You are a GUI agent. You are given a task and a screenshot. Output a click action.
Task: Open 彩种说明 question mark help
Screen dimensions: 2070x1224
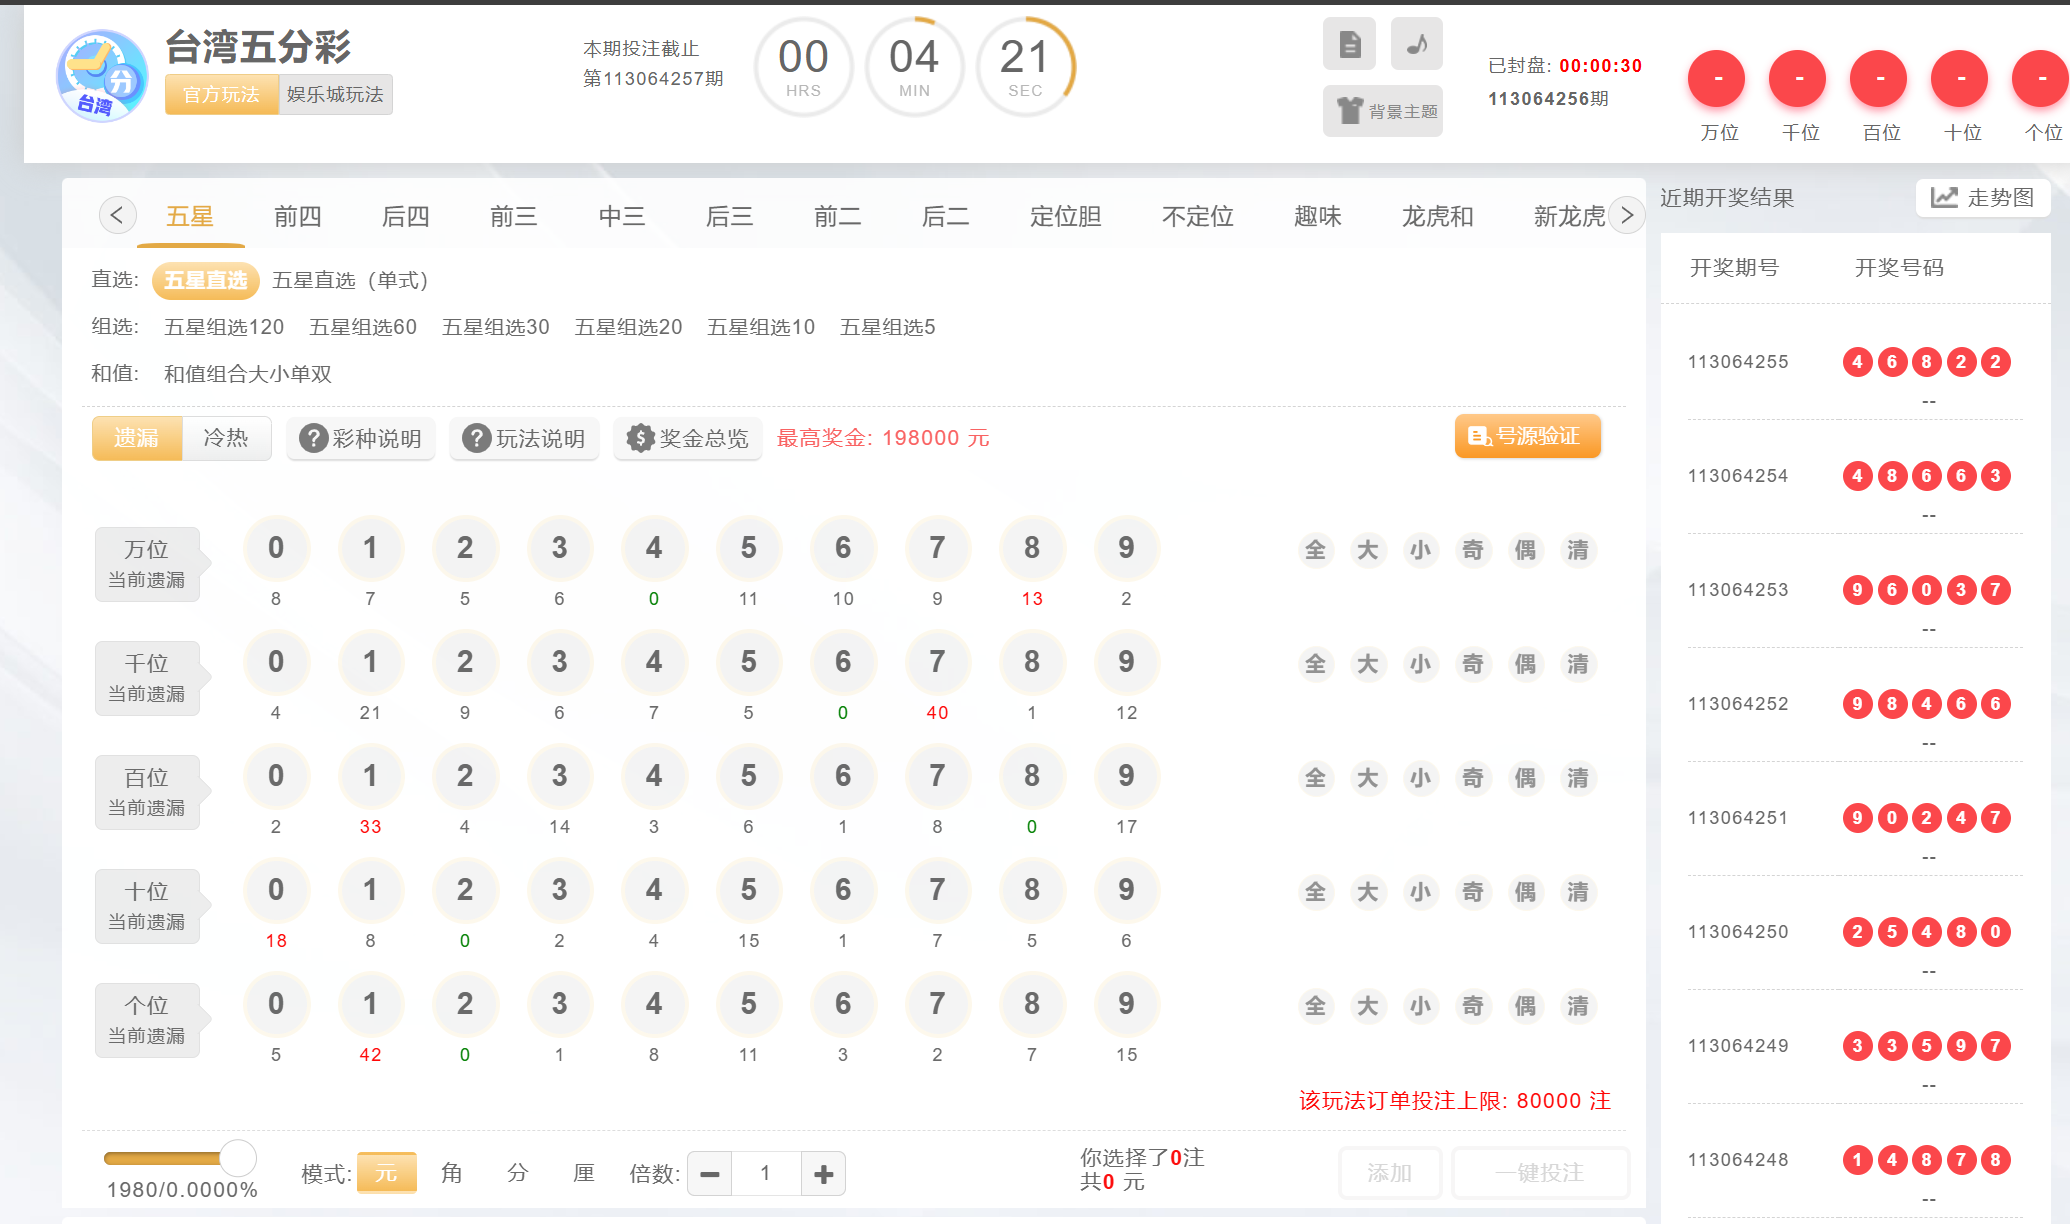point(361,439)
